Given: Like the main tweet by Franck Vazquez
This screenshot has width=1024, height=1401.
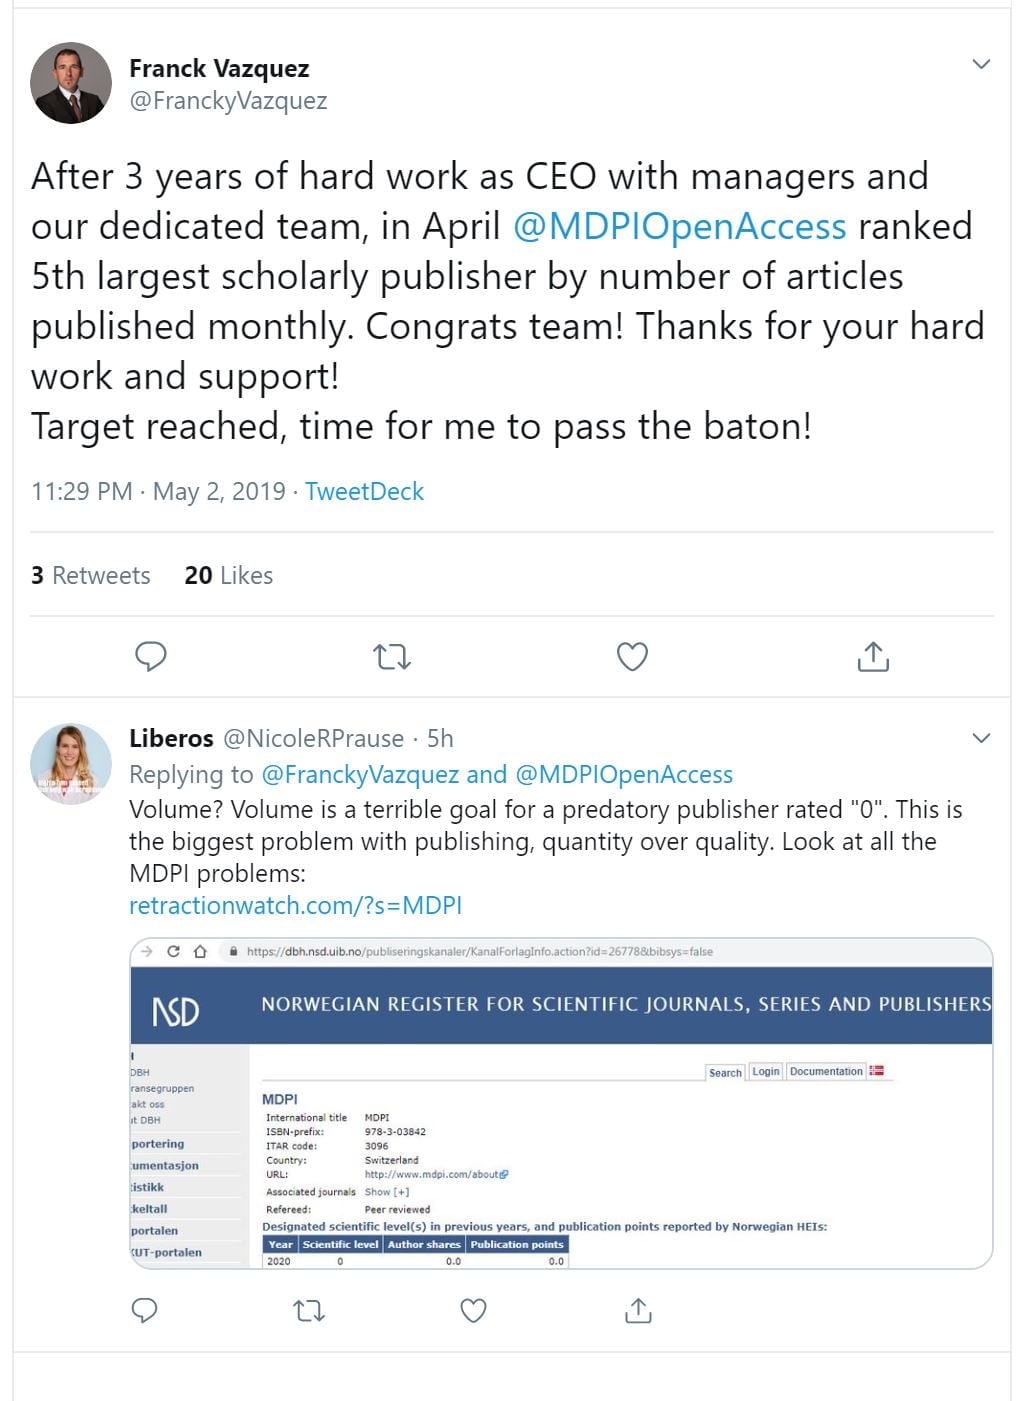Looking at the screenshot, I should (632, 656).
